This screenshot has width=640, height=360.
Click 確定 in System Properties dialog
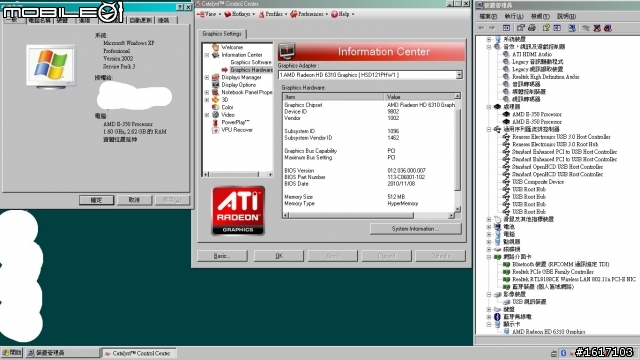(x=96, y=200)
